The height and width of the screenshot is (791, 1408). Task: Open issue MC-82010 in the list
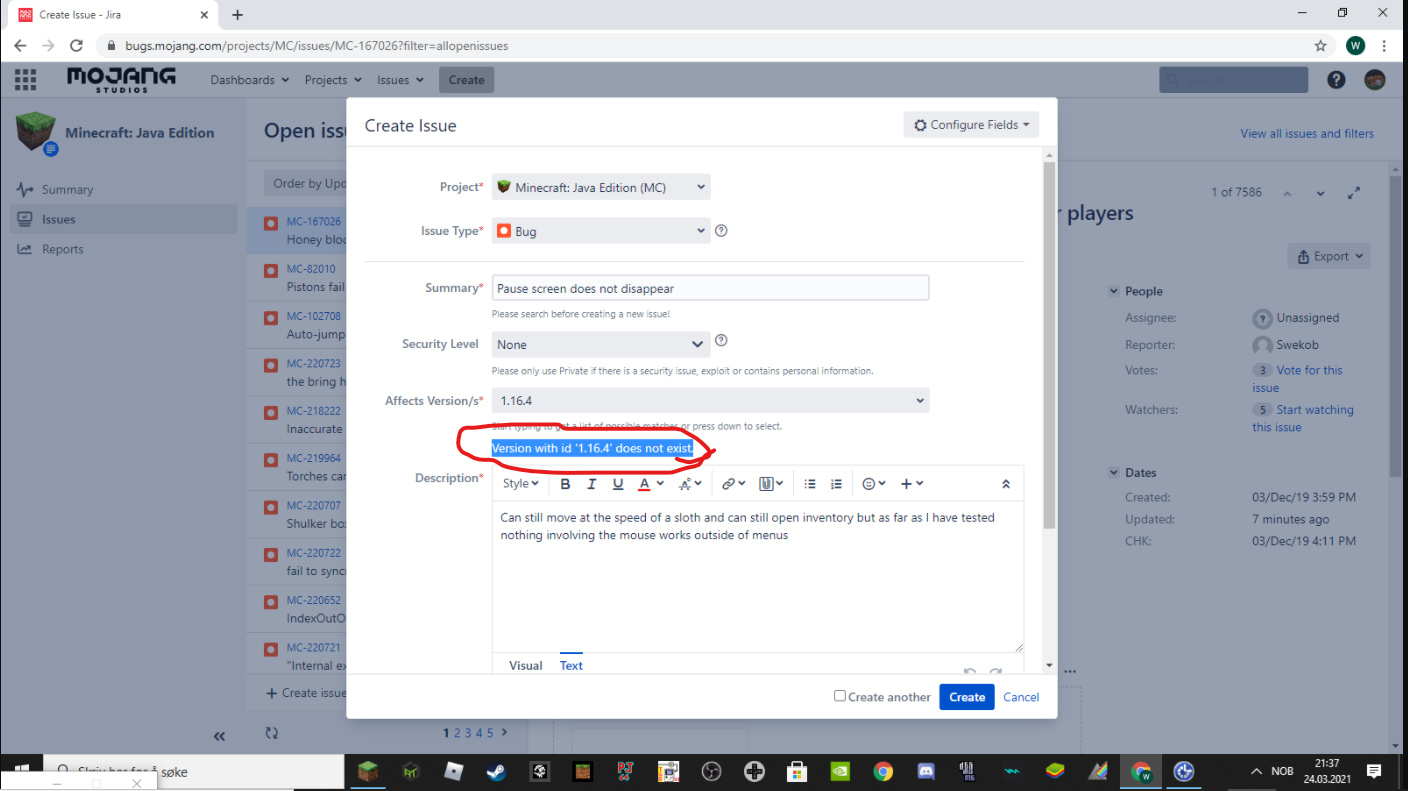pyautogui.click(x=311, y=269)
